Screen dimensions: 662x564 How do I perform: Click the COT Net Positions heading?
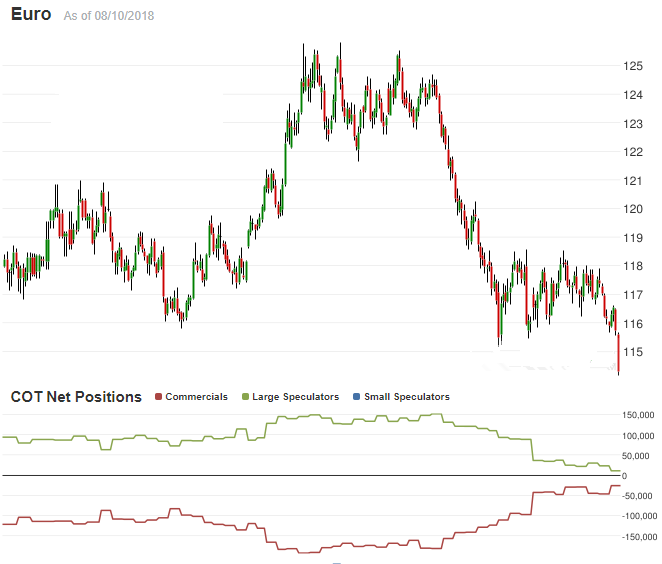pyautogui.click(x=76, y=397)
